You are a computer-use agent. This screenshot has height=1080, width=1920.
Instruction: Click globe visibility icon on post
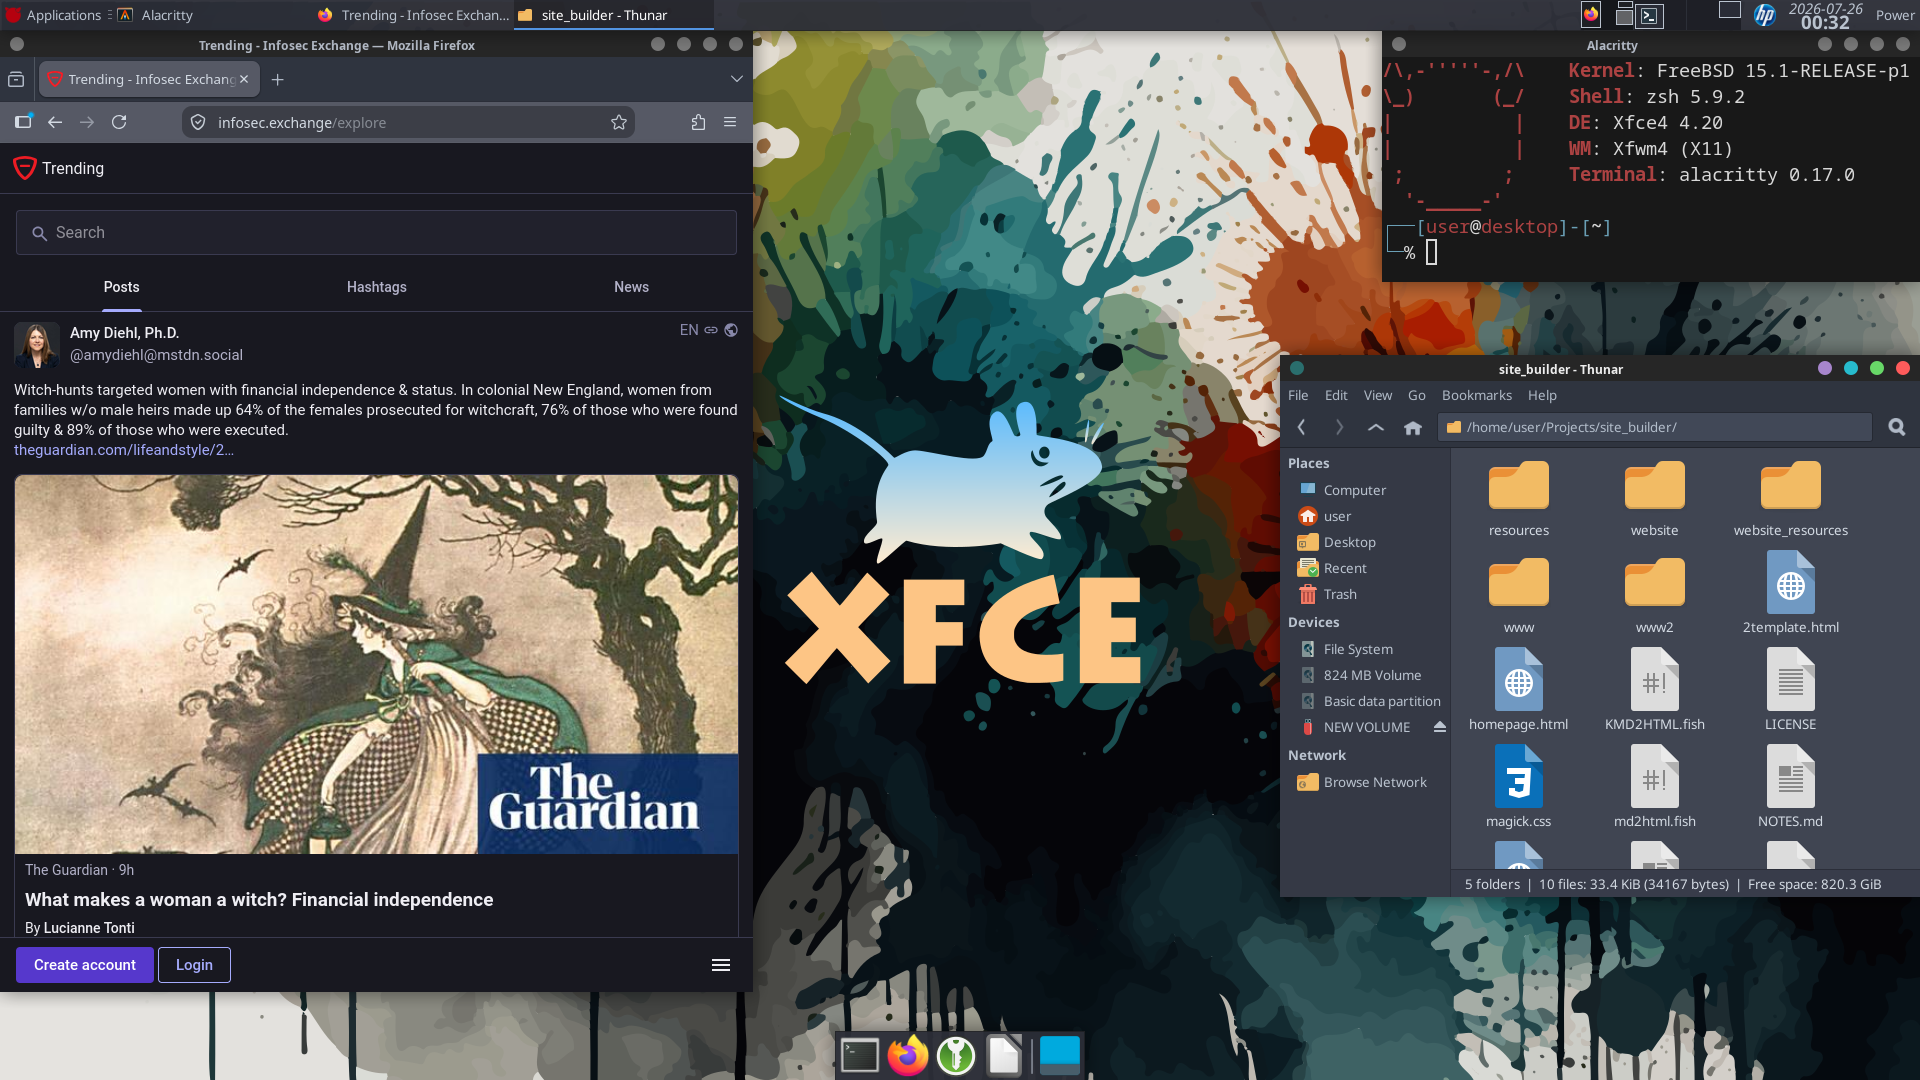pyautogui.click(x=731, y=330)
